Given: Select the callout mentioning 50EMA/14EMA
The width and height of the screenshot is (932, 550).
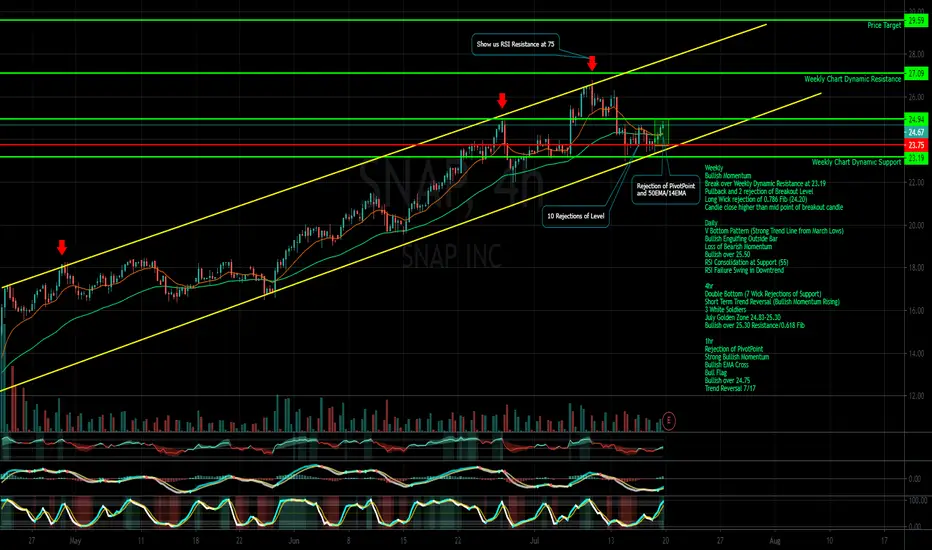Looking at the screenshot, I should (666, 190).
